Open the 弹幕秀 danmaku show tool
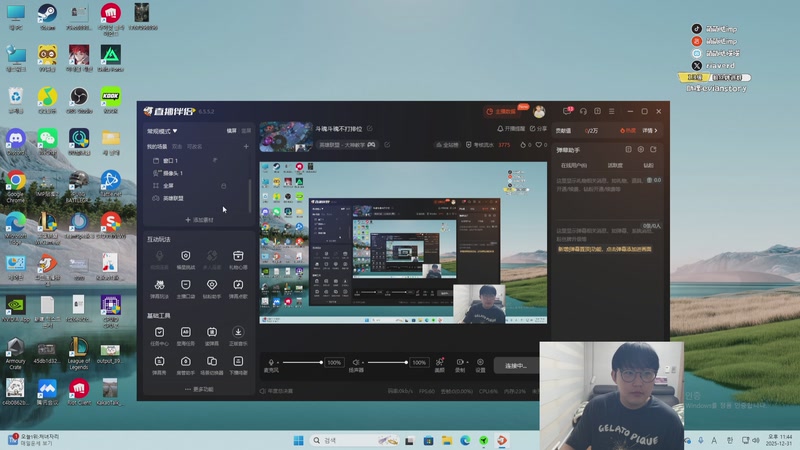800x450 pixels. click(x=159, y=365)
